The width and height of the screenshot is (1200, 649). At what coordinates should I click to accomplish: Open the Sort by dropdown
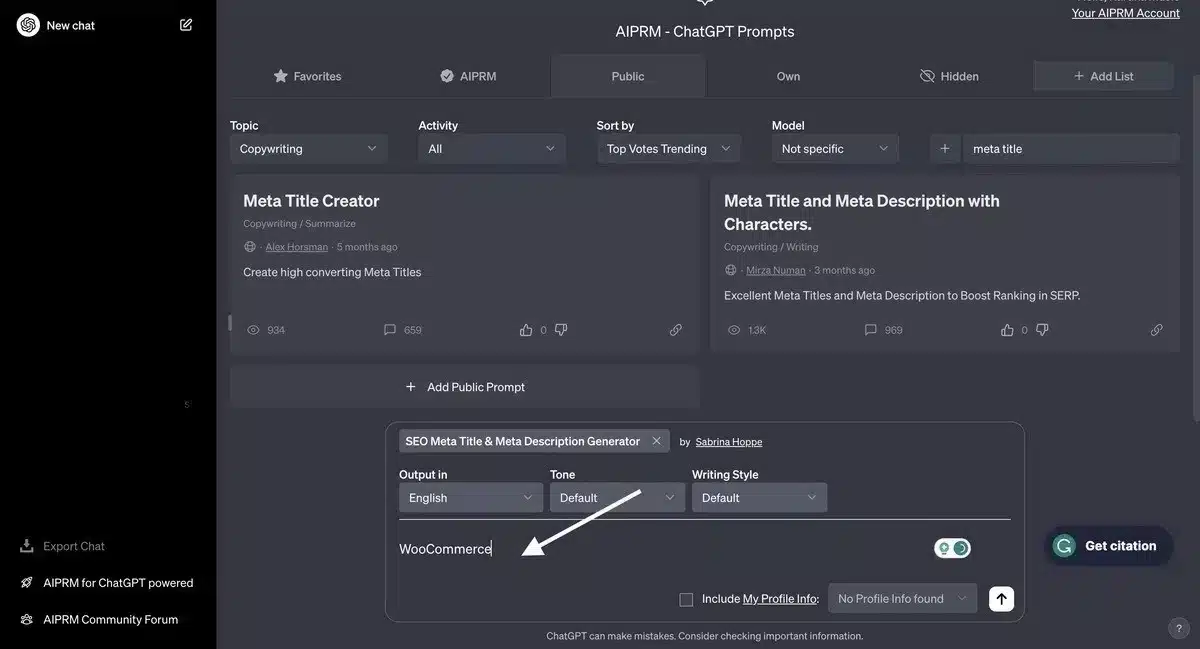669,149
